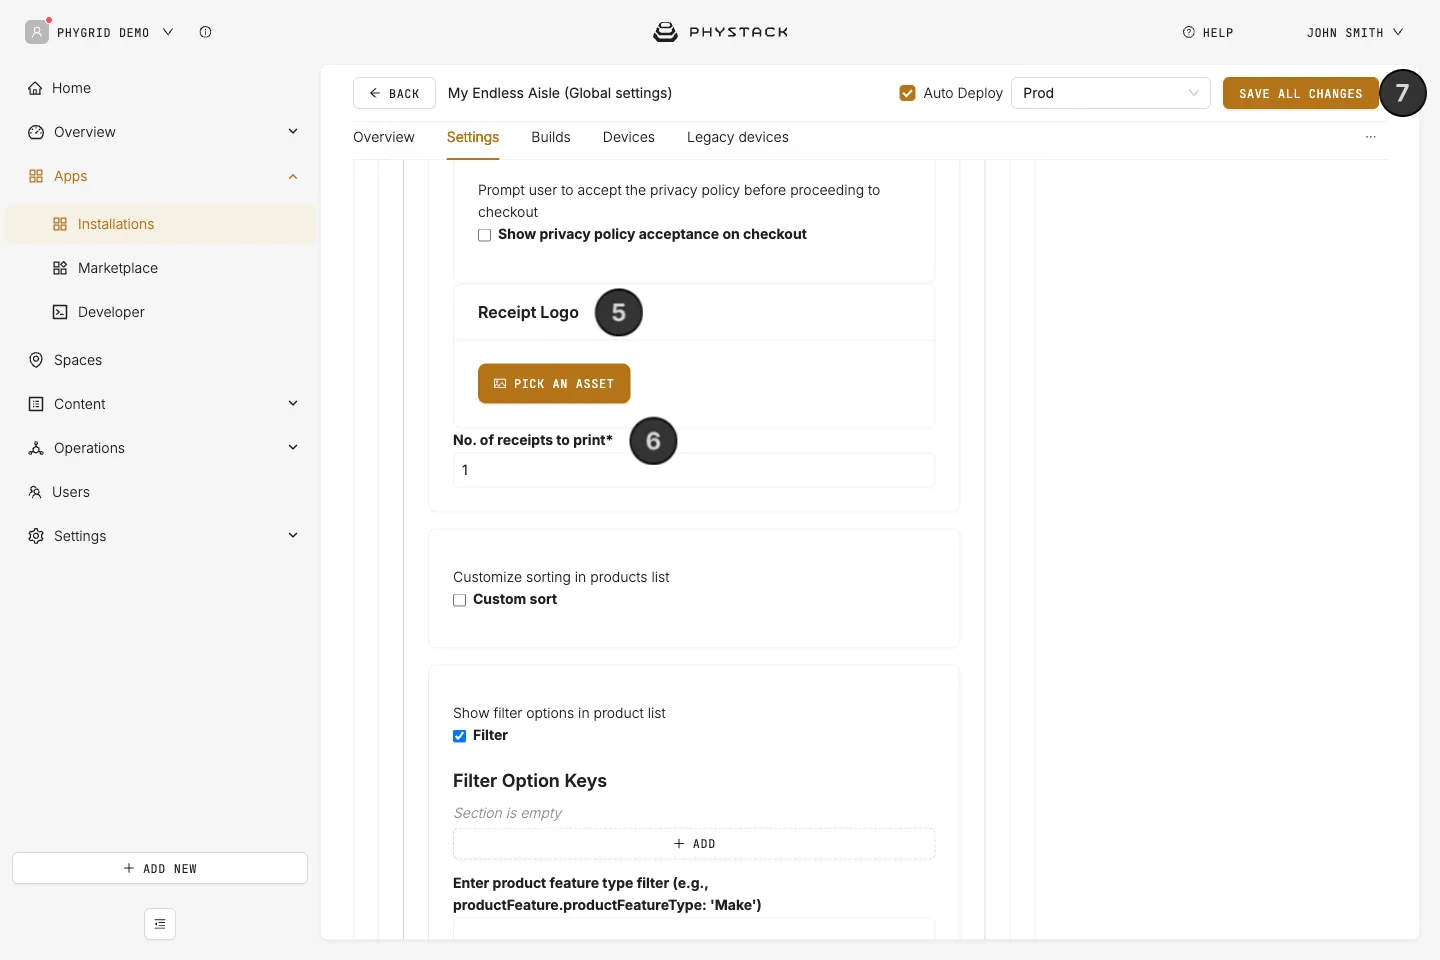Enable the Custom sort checkbox
This screenshot has height=960, width=1440.
pos(459,600)
